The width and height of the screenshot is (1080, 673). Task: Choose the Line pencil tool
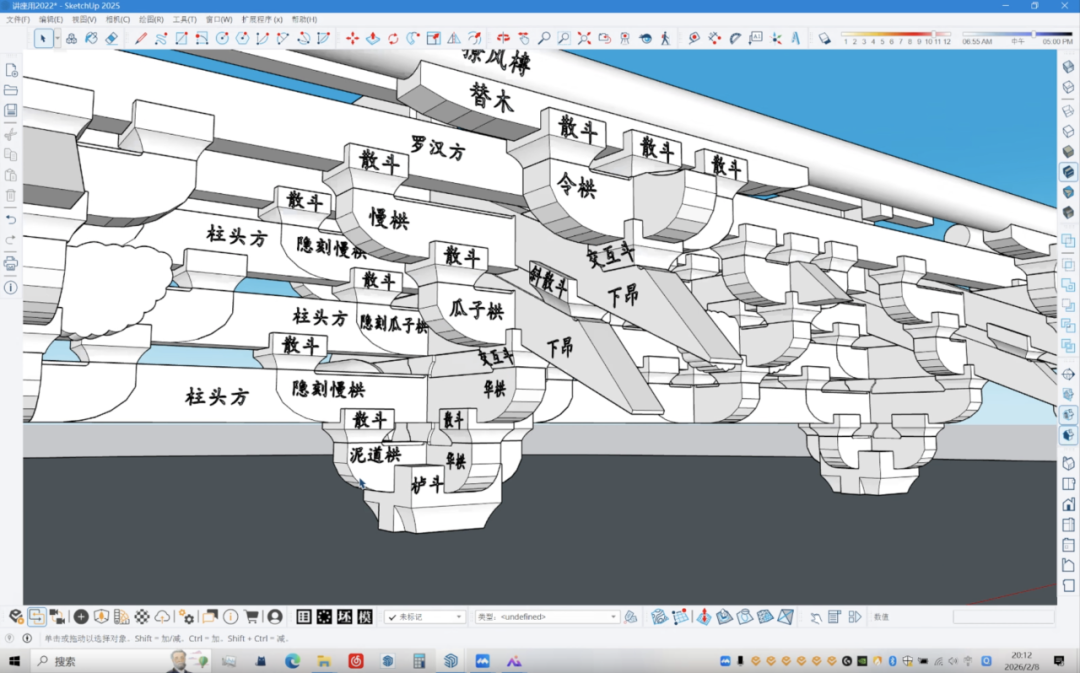click(x=141, y=39)
